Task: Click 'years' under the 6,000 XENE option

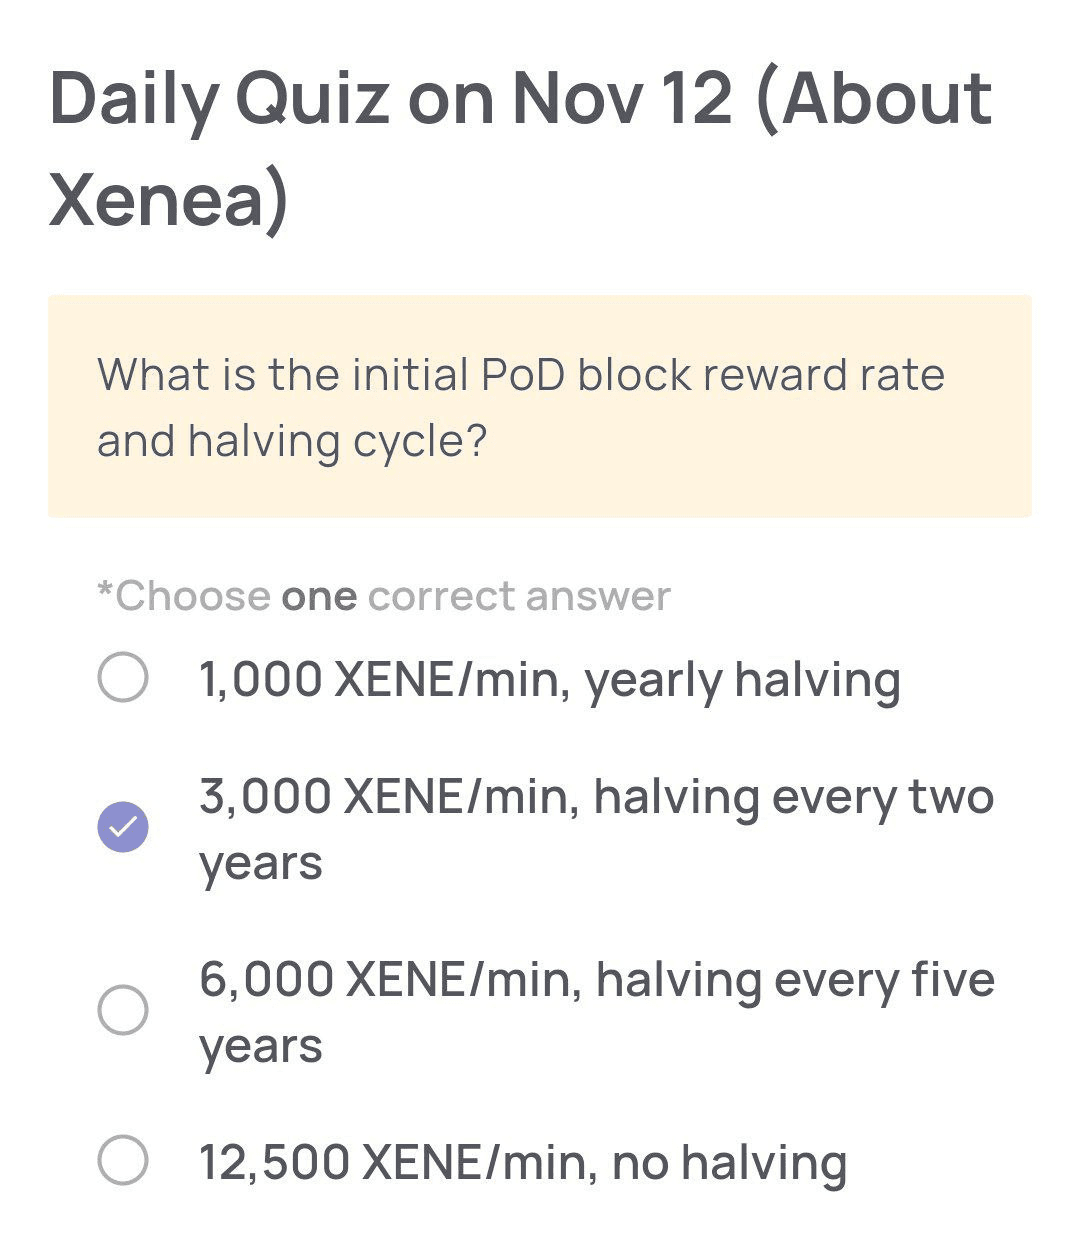Action: click(x=260, y=1046)
